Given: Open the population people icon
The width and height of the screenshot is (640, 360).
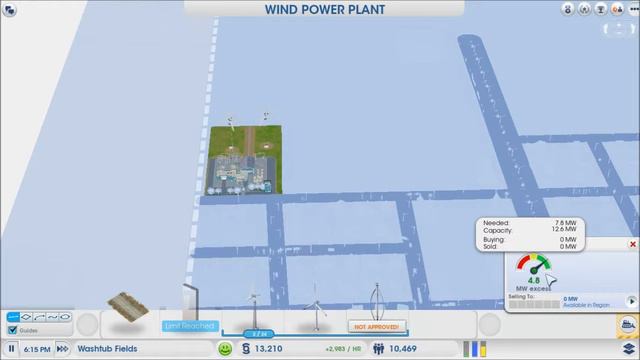Looking at the screenshot, I should click(378, 349).
